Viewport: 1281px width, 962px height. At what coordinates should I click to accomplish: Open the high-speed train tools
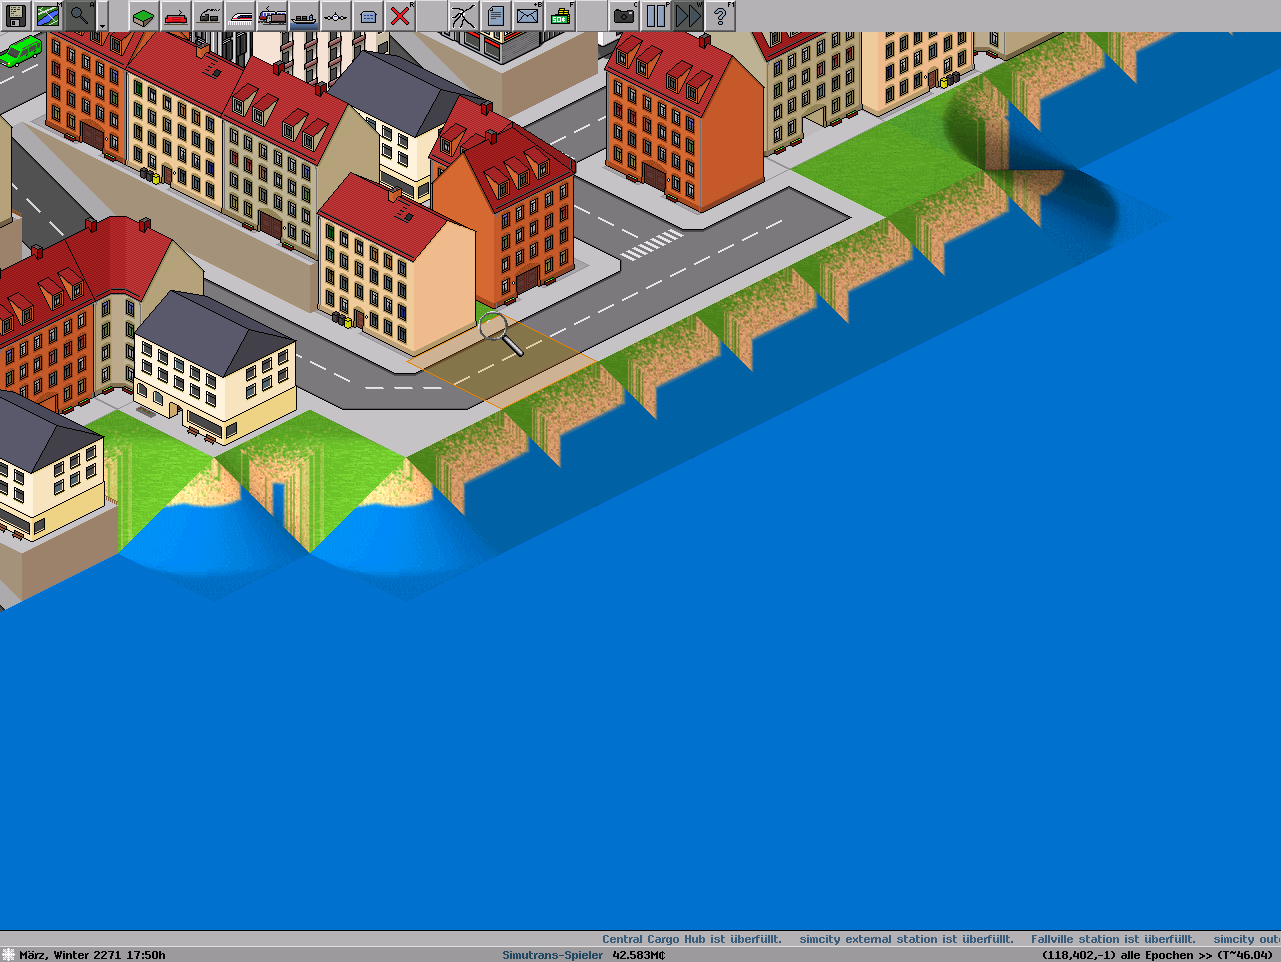click(x=240, y=16)
